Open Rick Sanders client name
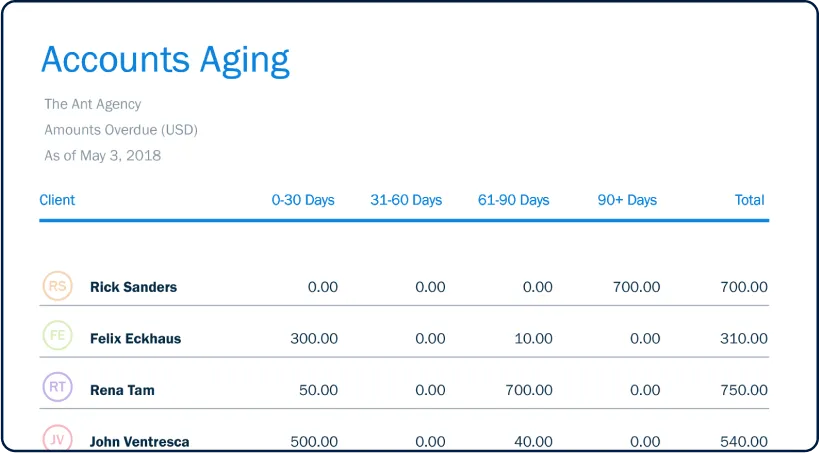This screenshot has height=453, width=819. click(133, 287)
